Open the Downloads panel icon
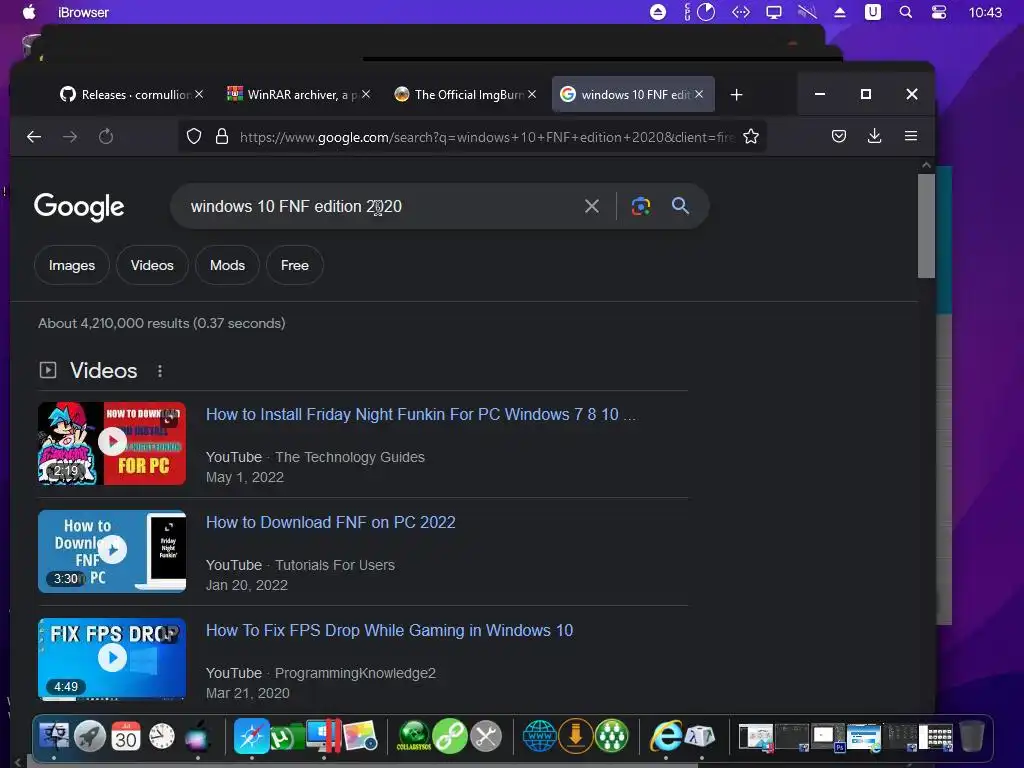The image size is (1024, 768). (874, 136)
